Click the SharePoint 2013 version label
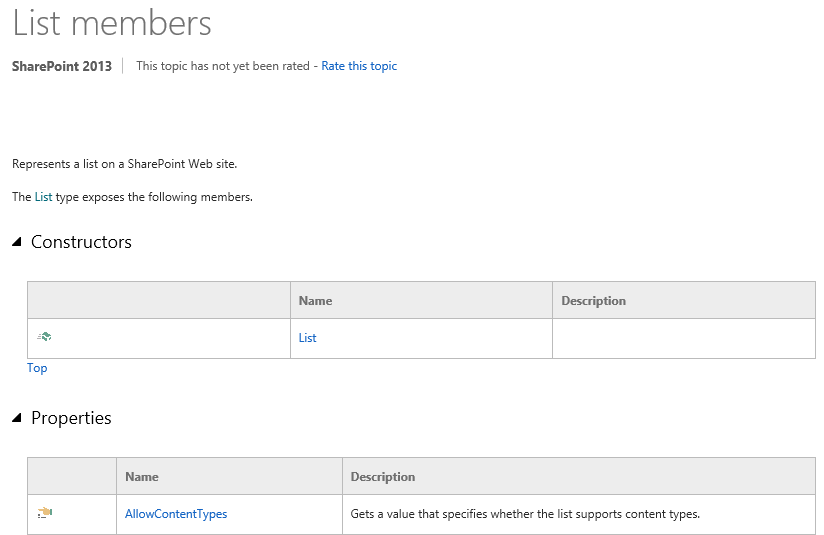The height and width of the screenshot is (535, 824). pos(62,66)
